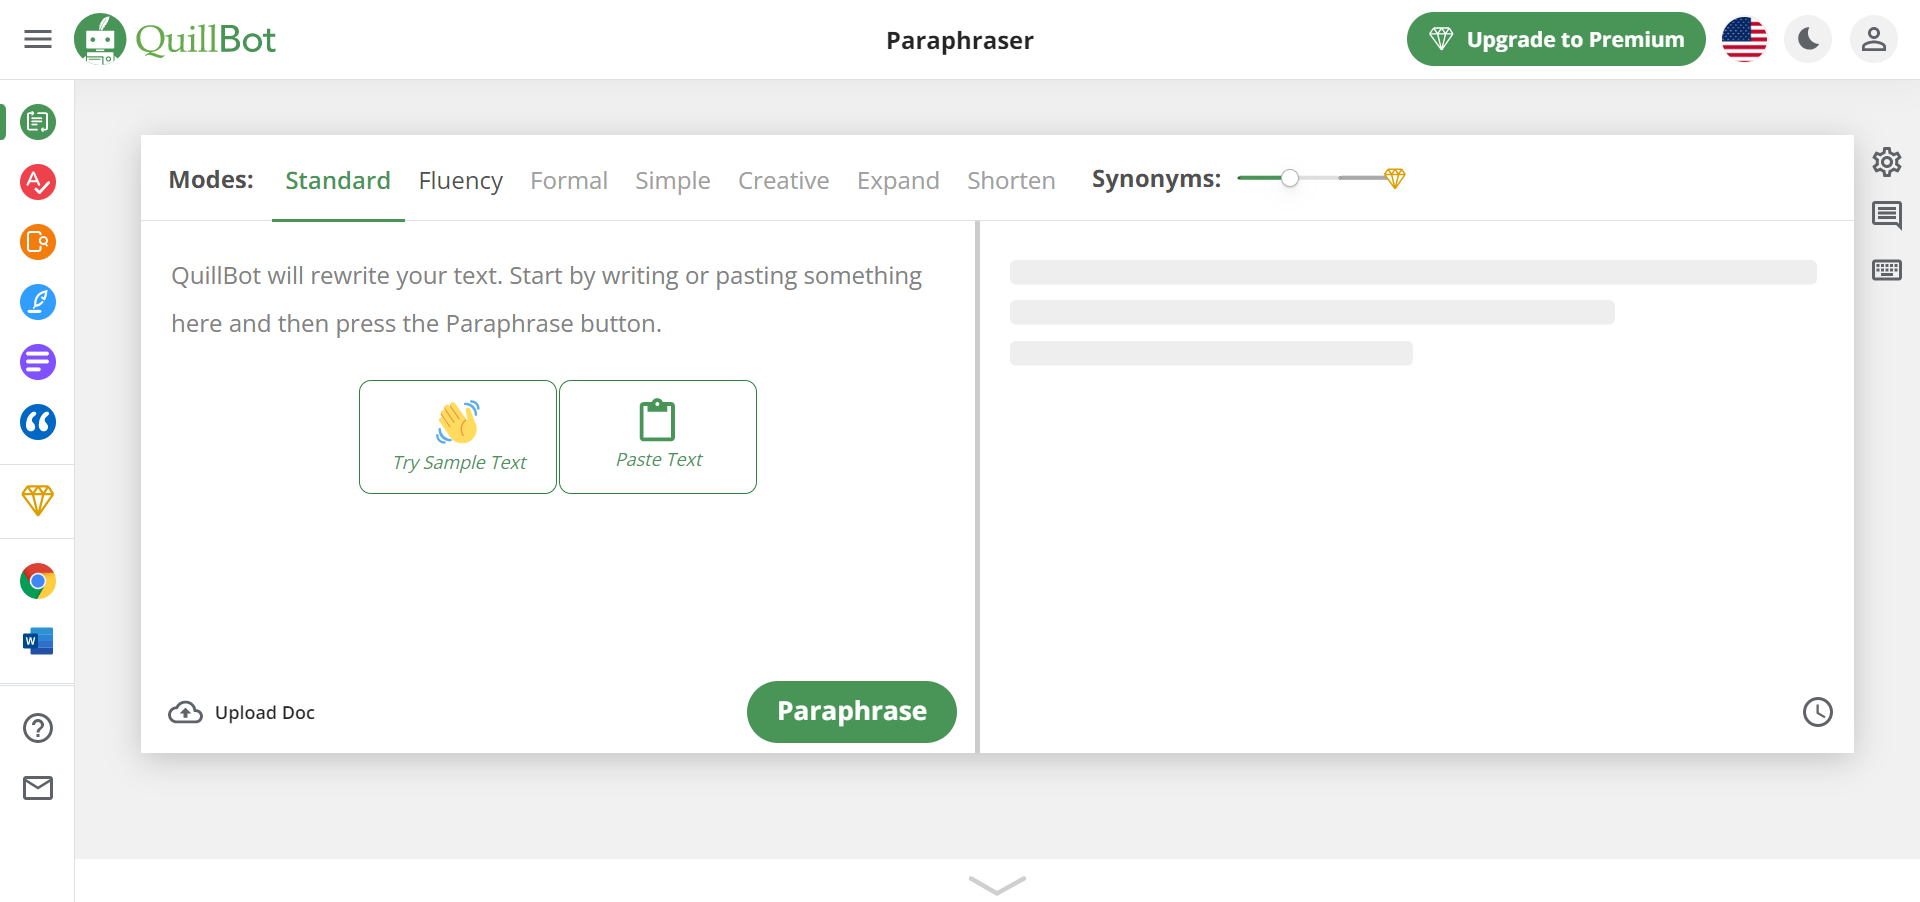Open the user account profile icon
Screen dimensions: 1920x902
click(1874, 39)
